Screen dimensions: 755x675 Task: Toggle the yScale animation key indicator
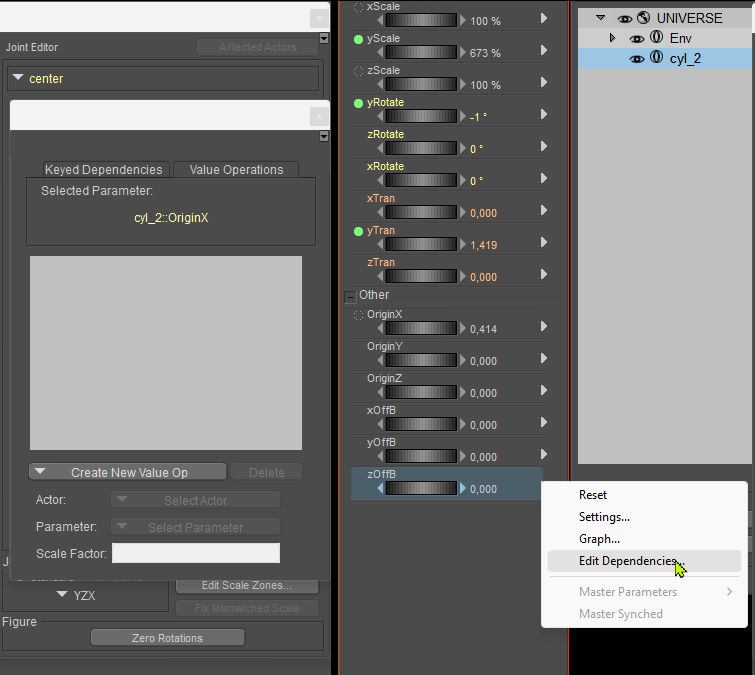(x=358, y=39)
